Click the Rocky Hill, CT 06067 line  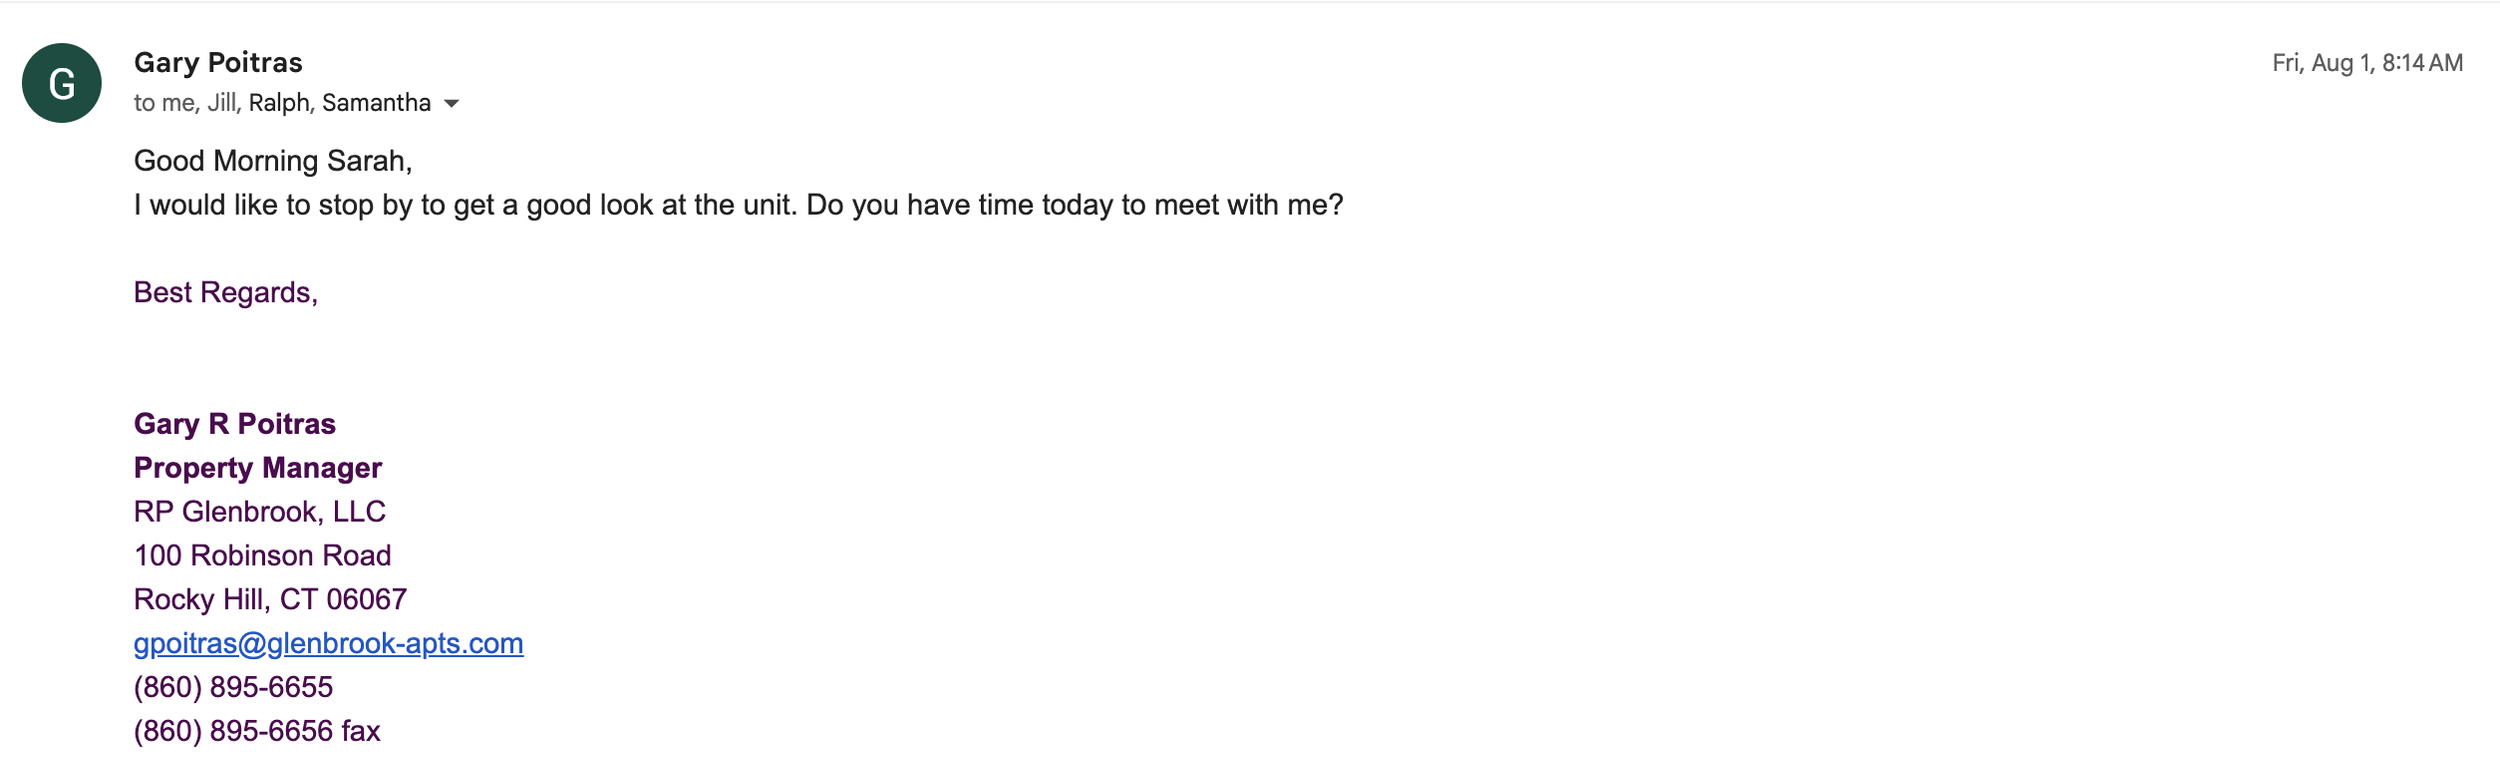click(271, 599)
